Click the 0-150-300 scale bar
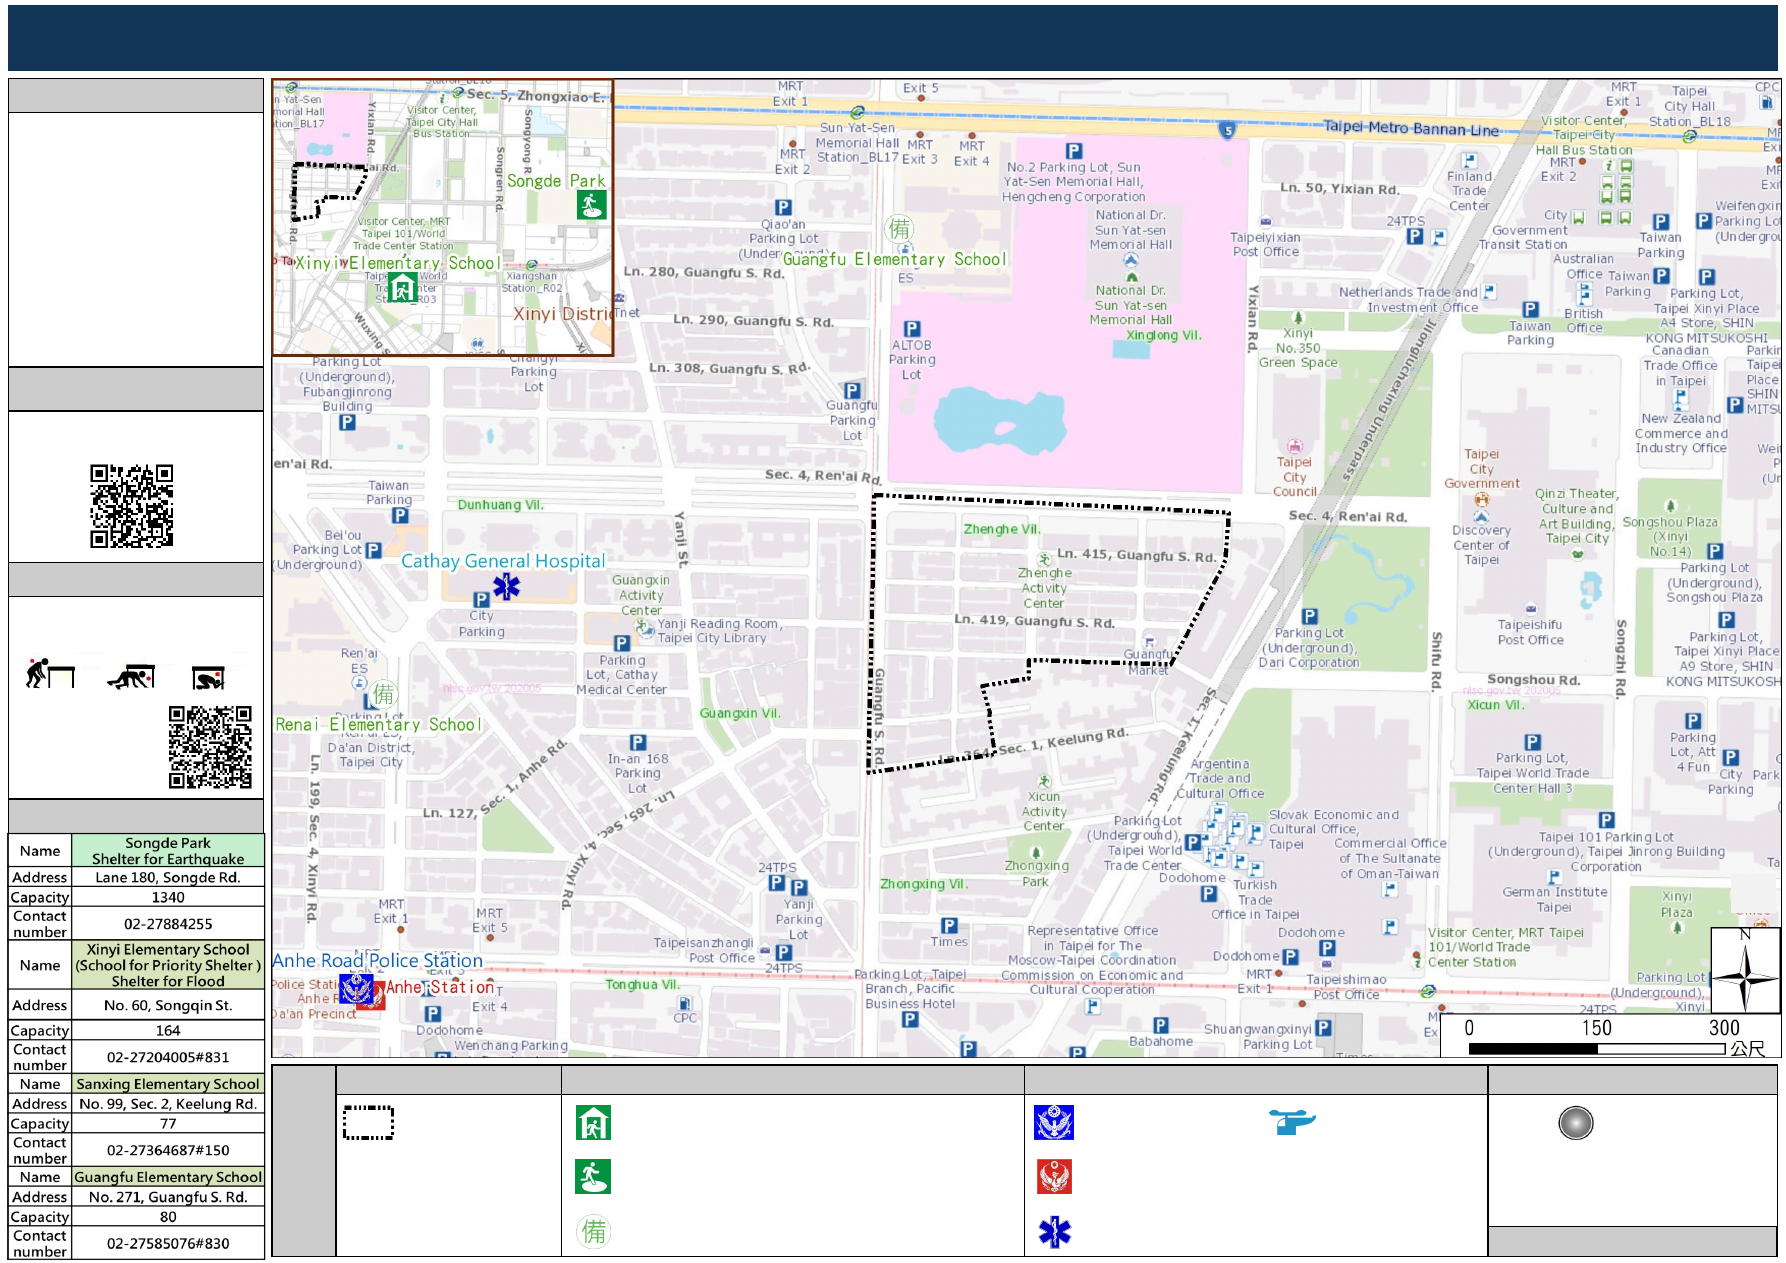 pos(1596,1048)
